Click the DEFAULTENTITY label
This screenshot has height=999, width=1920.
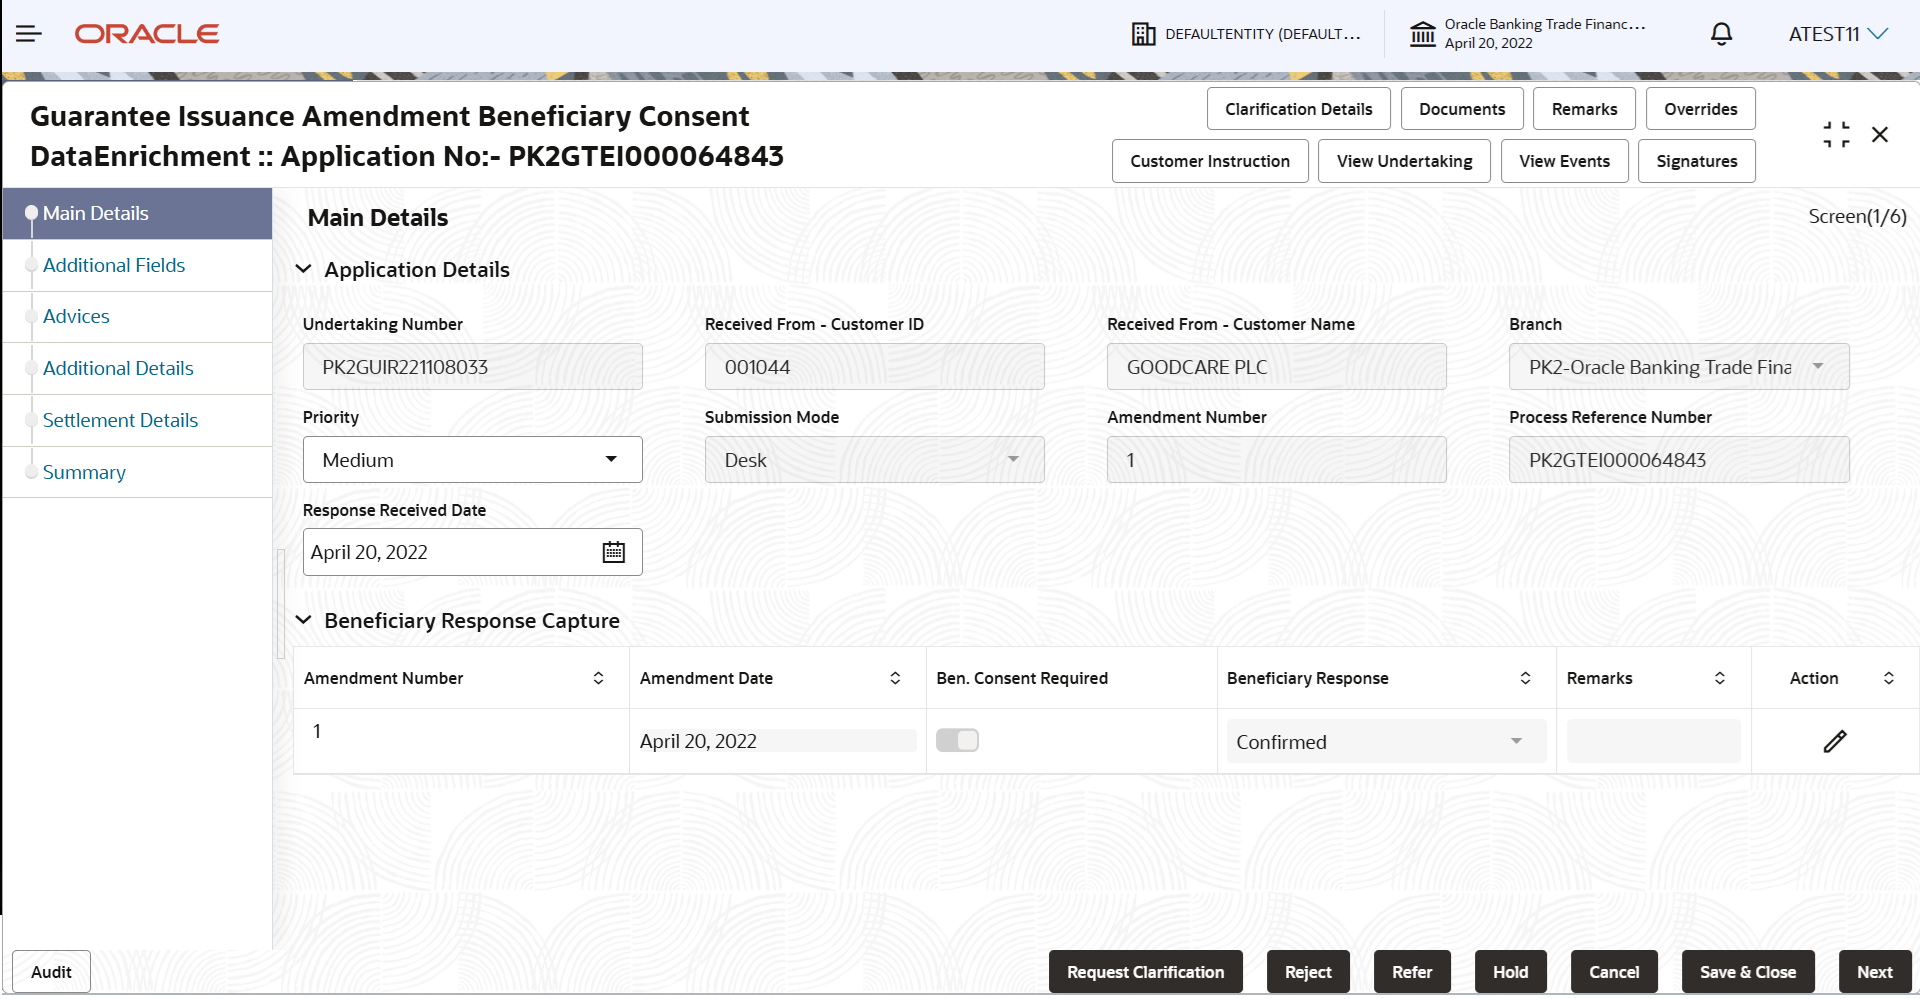coord(1263,34)
